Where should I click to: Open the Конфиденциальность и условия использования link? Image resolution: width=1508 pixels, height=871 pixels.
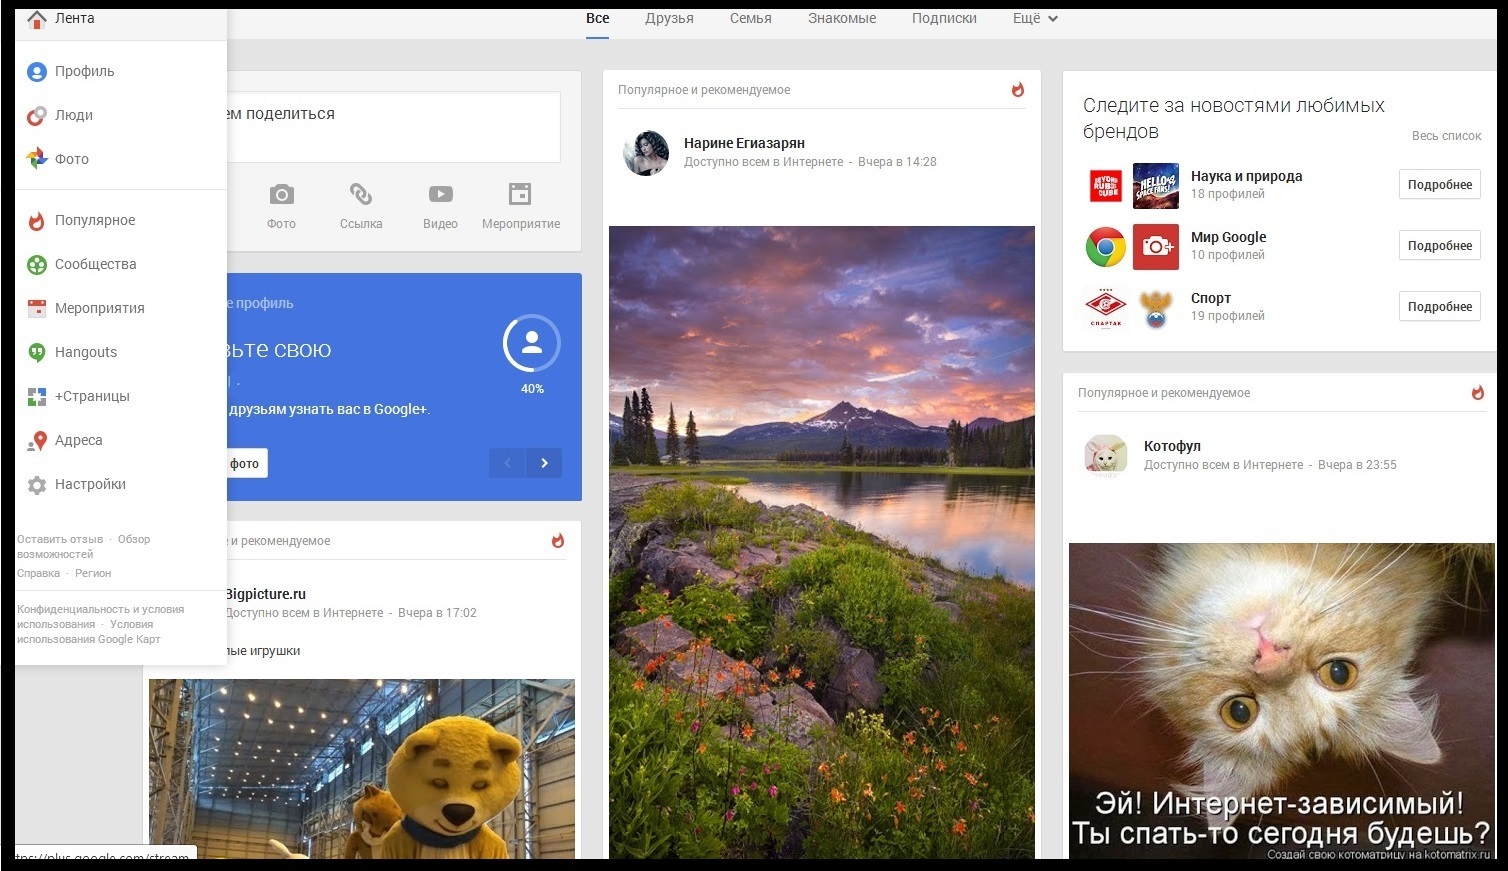(x=100, y=616)
